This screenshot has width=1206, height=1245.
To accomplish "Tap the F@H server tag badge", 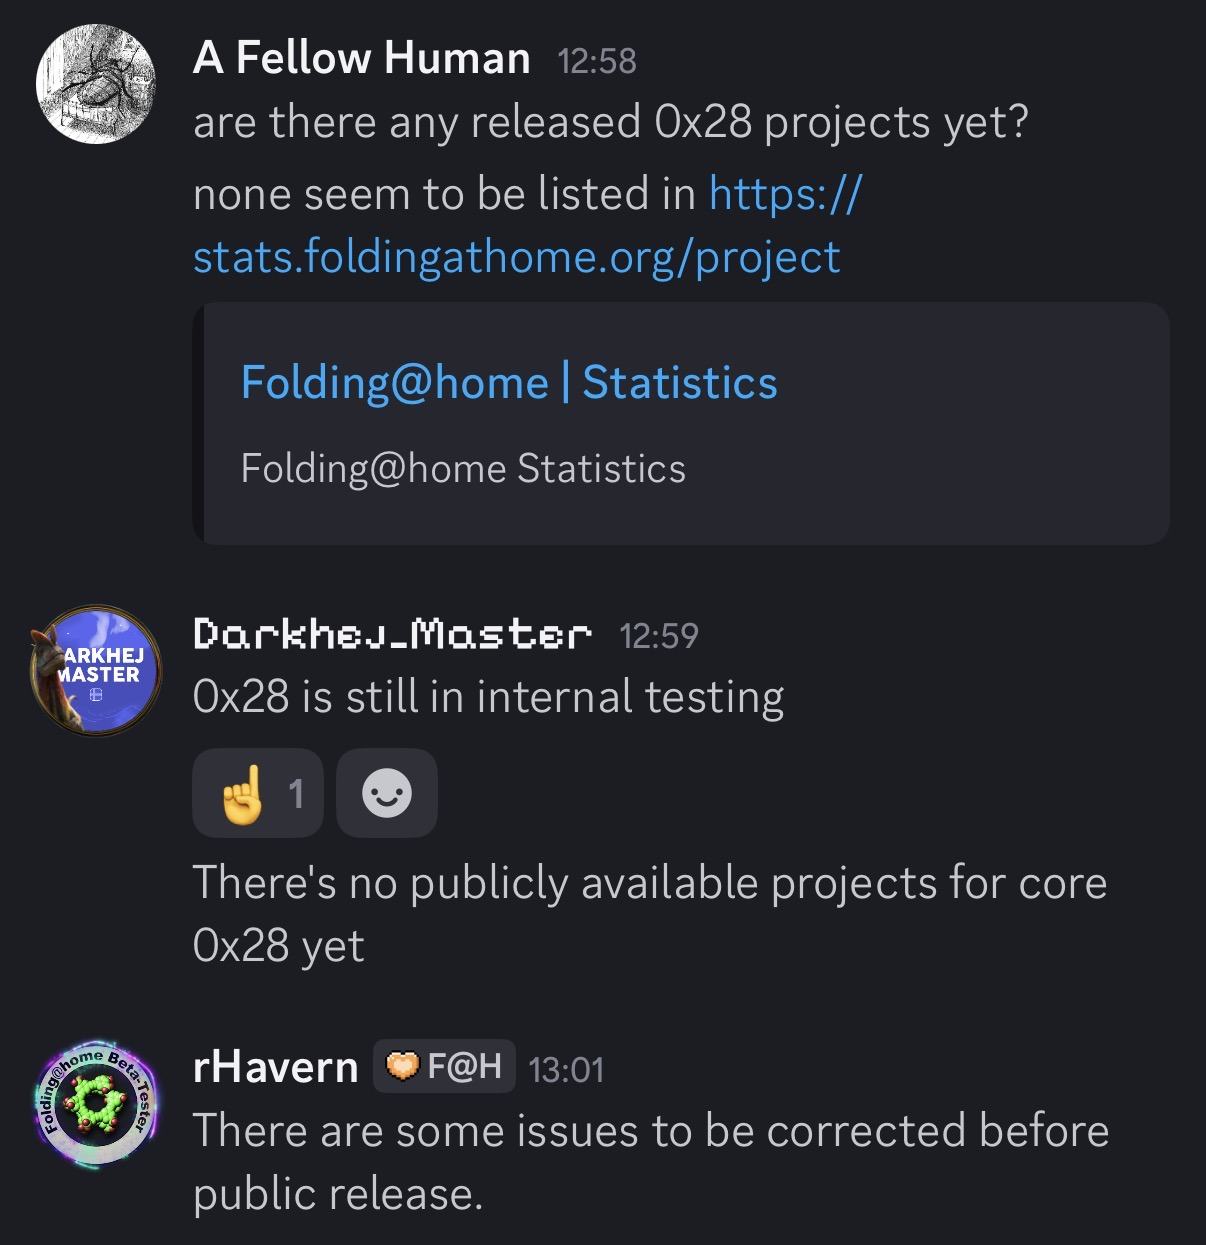I will pyautogui.click(x=445, y=1067).
